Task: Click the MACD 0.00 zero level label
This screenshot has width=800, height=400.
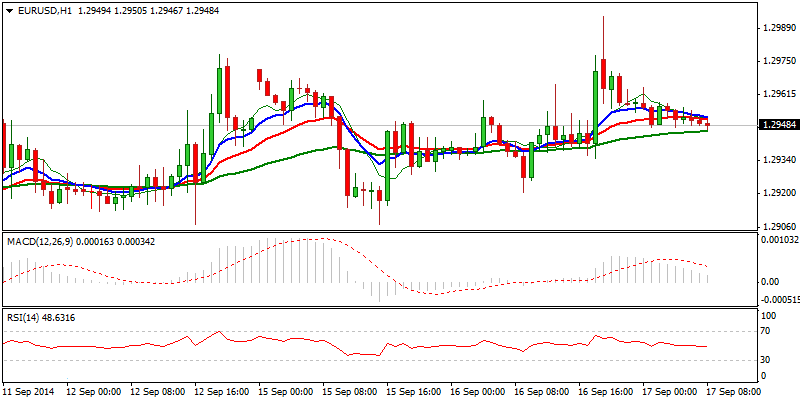Action: coord(769,282)
